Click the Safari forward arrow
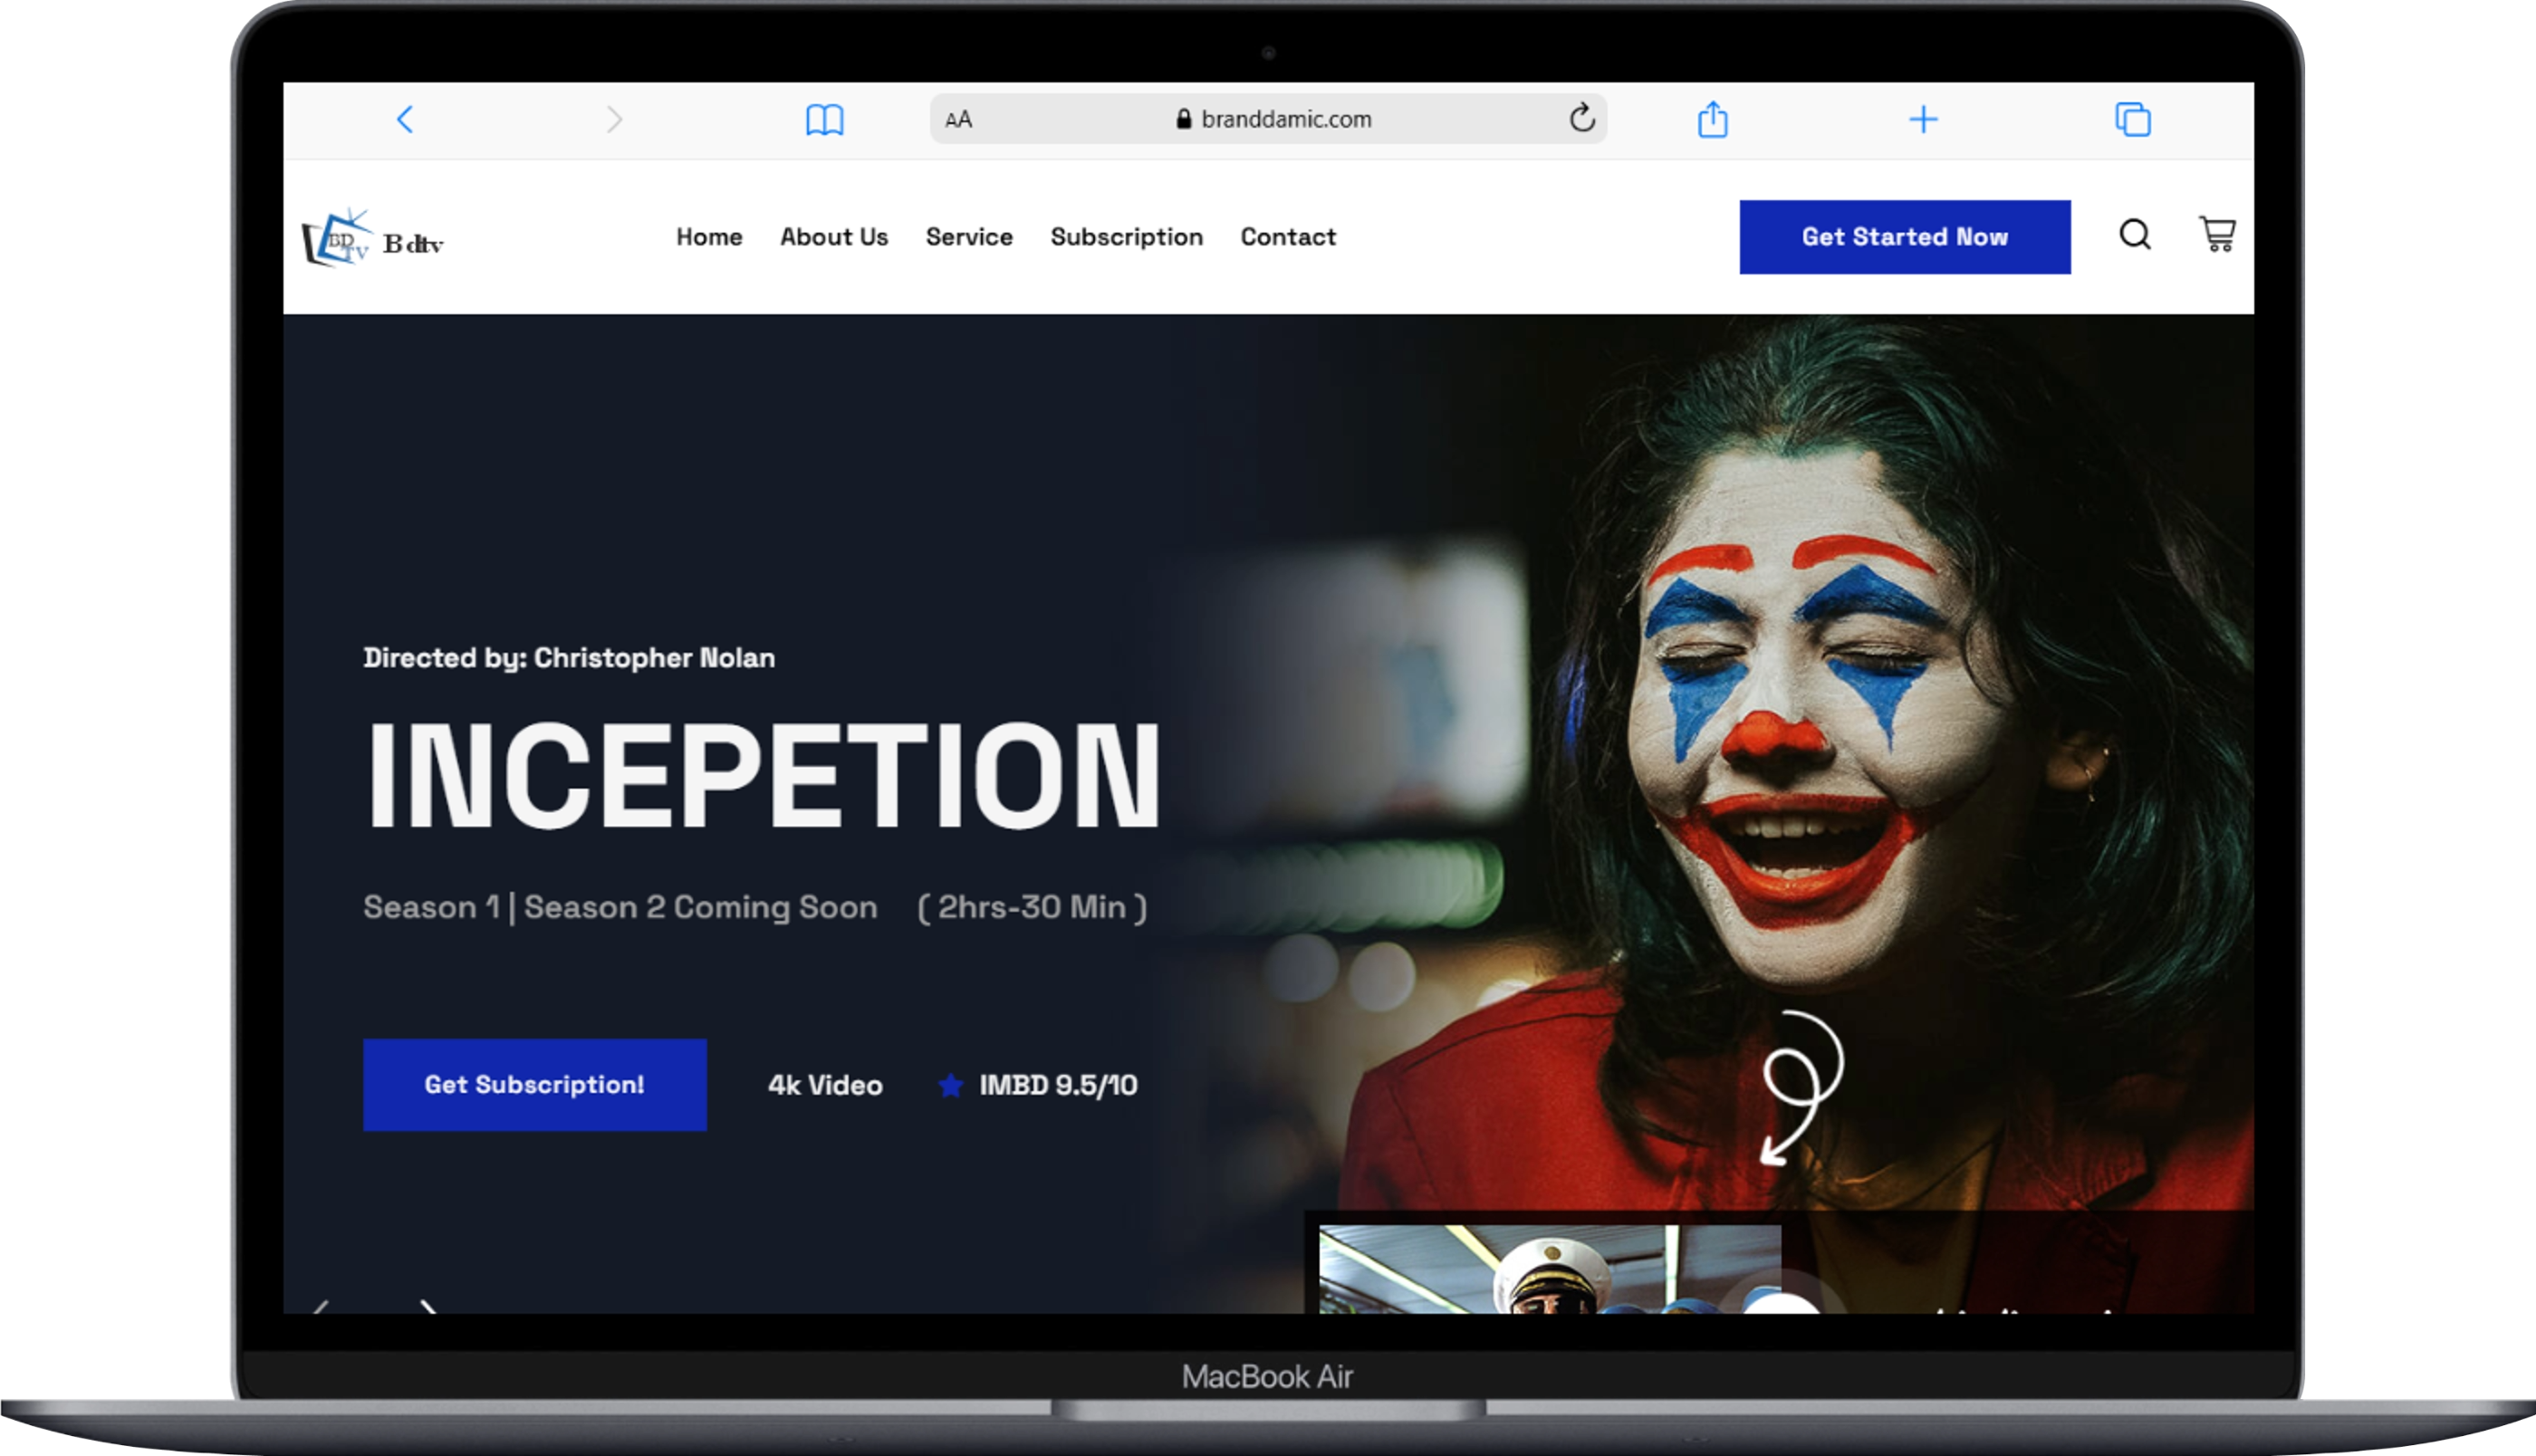The height and width of the screenshot is (1456, 2536). 614,119
